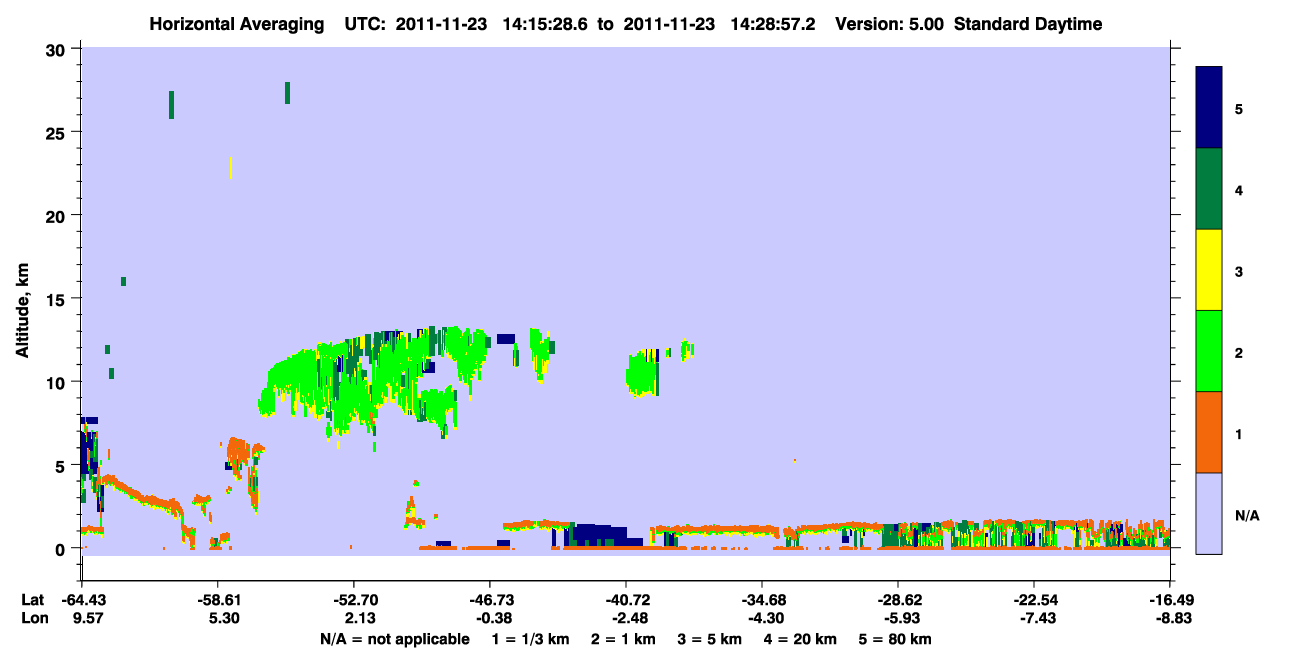Click the colorbar number label '3'
Image resolution: width=1300 pixels, height=667 pixels.
coord(1239,272)
